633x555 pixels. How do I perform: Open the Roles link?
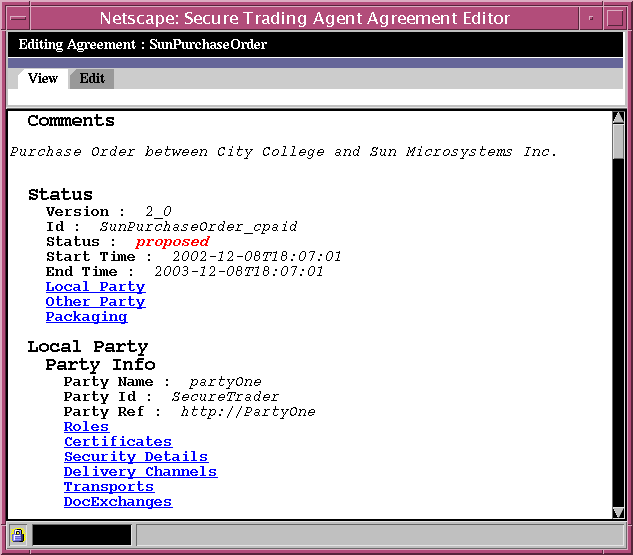point(86,427)
